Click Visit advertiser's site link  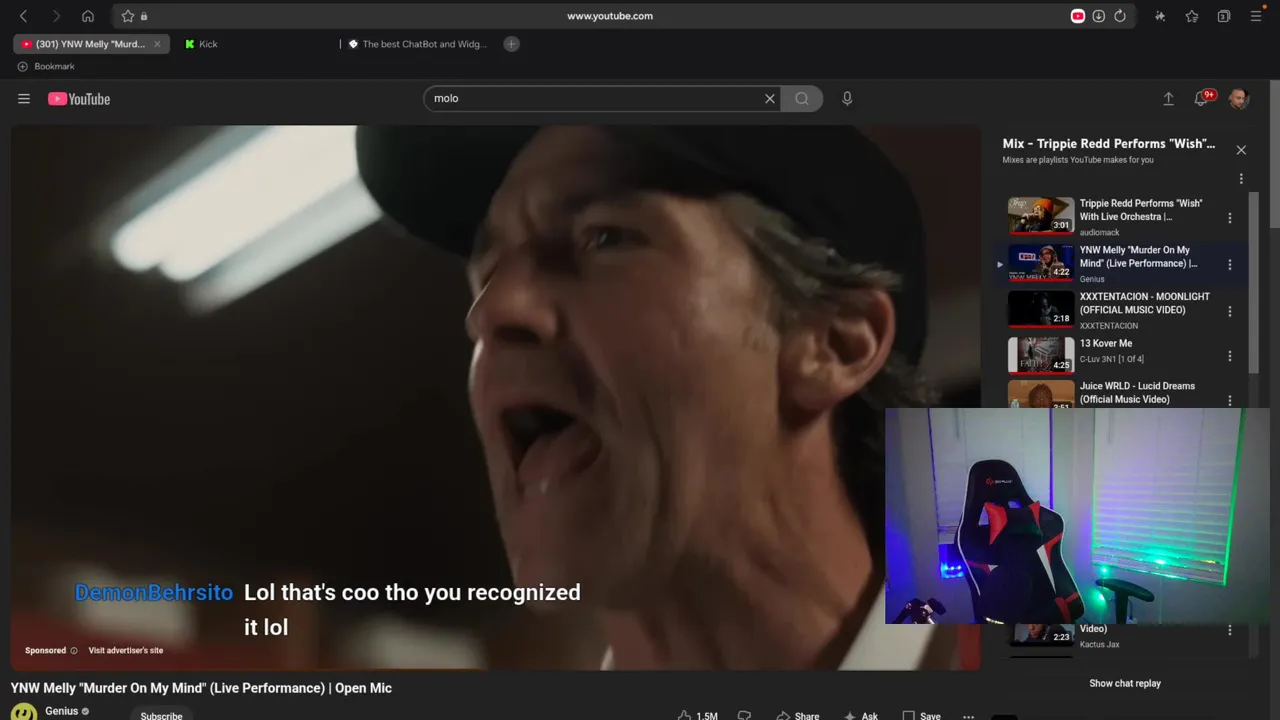click(126, 650)
